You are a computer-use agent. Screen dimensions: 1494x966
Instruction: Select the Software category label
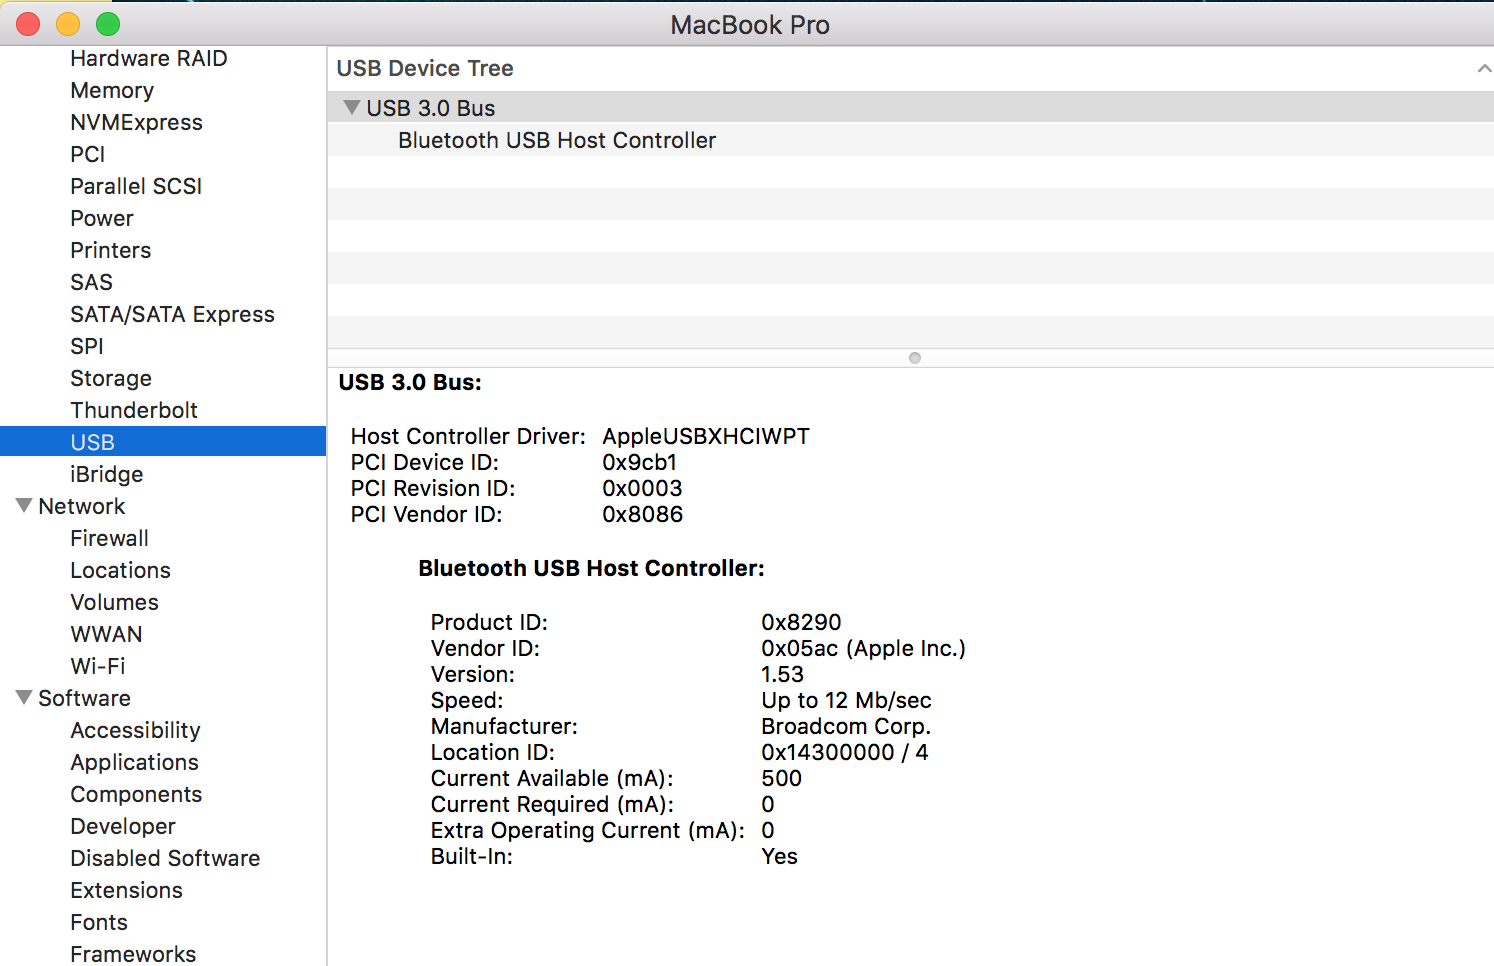tap(84, 698)
